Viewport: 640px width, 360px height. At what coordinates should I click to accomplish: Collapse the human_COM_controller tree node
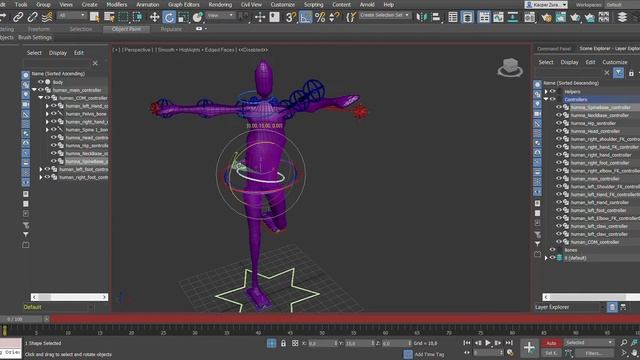pyautogui.click(x=41, y=98)
